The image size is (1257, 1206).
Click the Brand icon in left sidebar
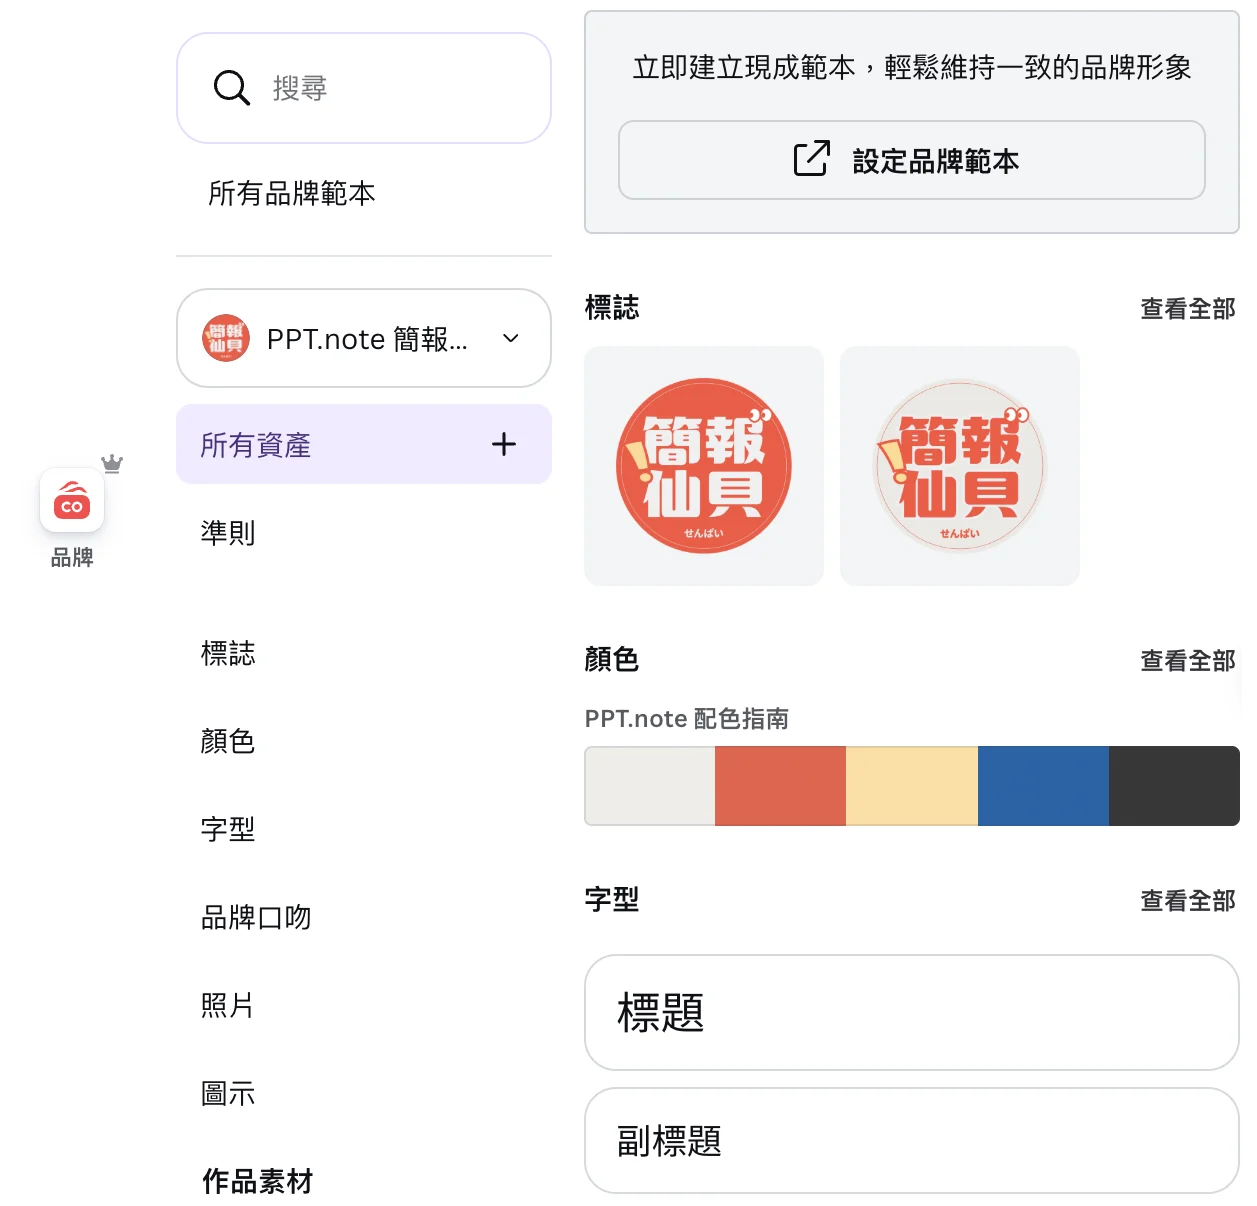pyautogui.click(x=72, y=500)
